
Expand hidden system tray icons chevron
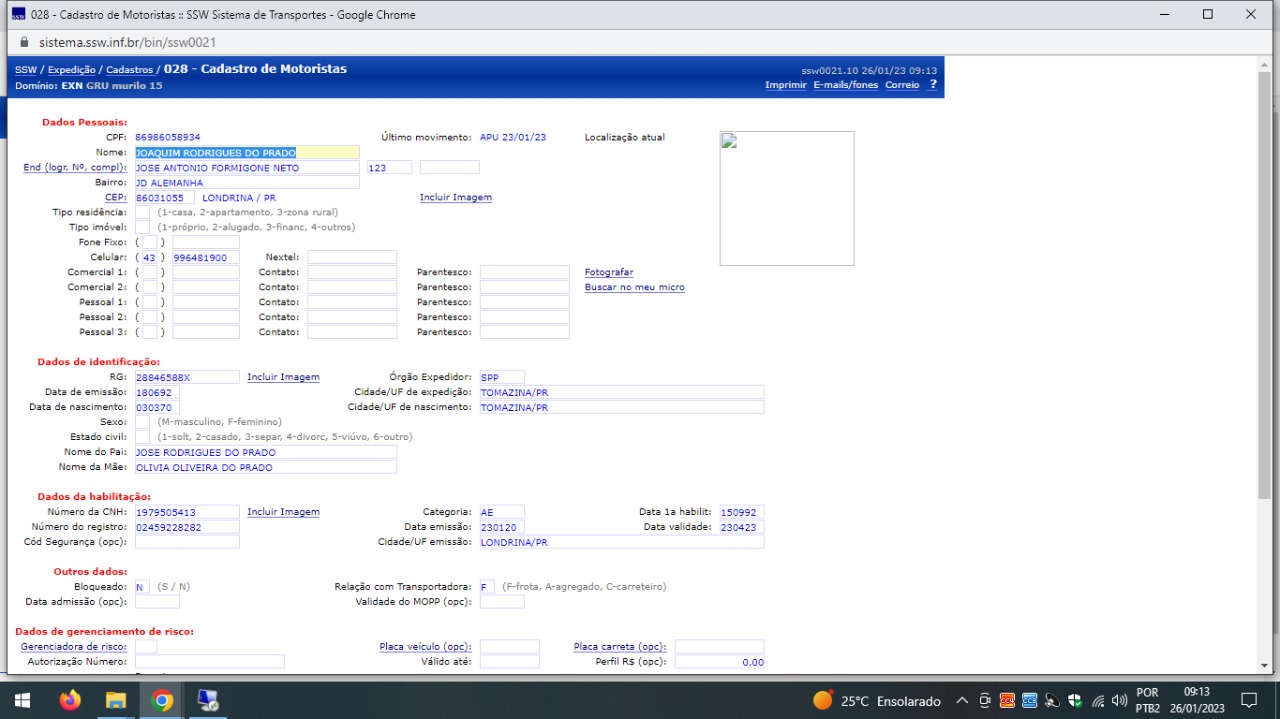click(962, 701)
